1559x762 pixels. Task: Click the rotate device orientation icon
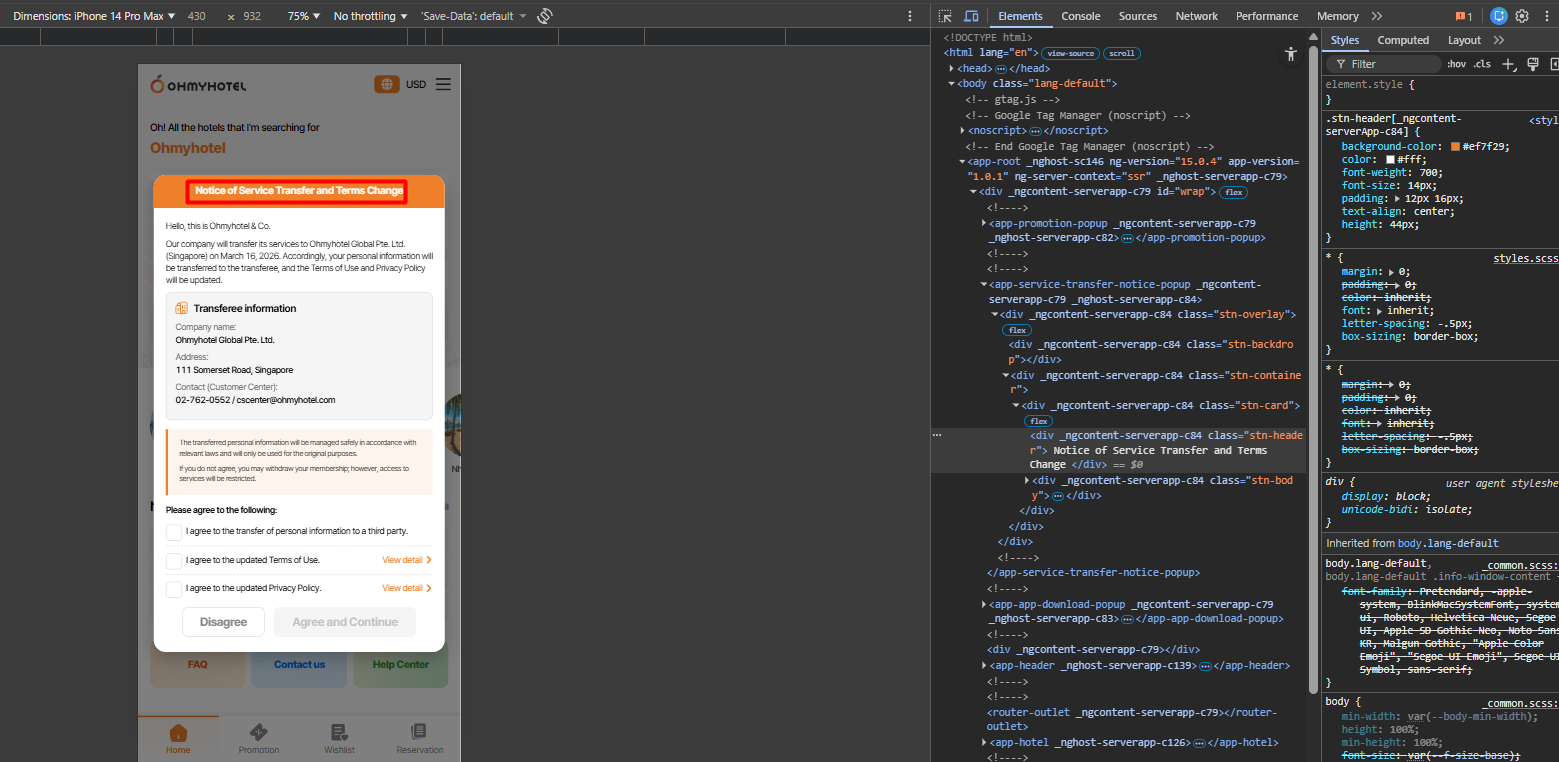click(x=545, y=16)
